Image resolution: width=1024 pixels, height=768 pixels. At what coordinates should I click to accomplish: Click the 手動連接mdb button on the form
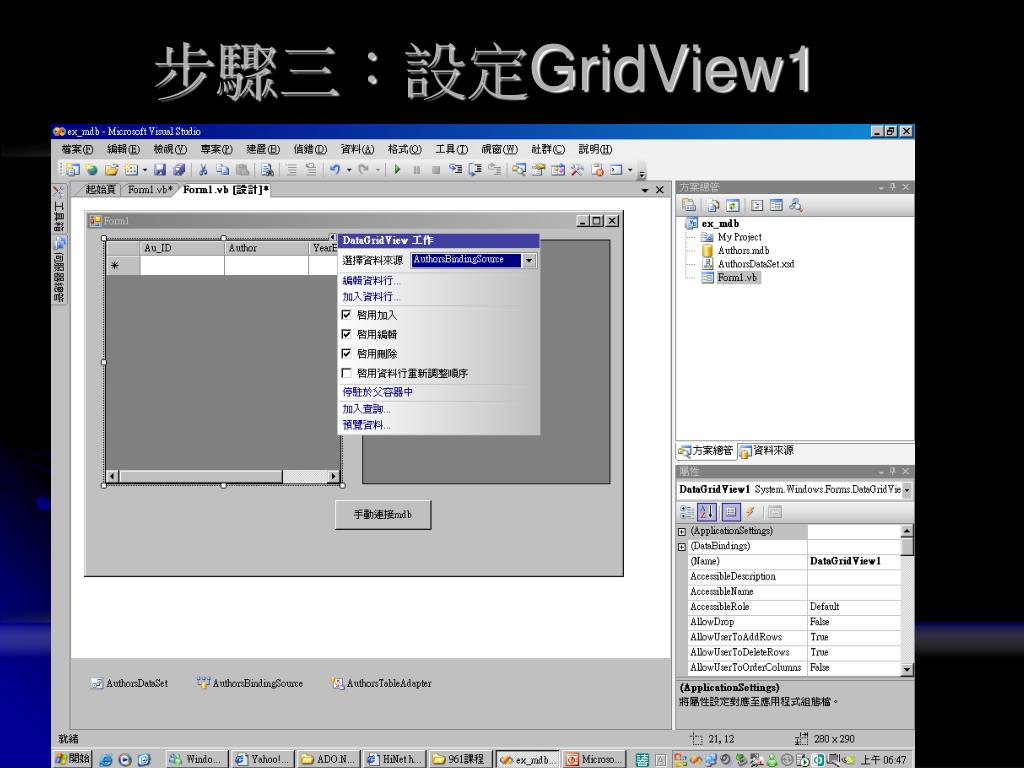click(x=383, y=515)
